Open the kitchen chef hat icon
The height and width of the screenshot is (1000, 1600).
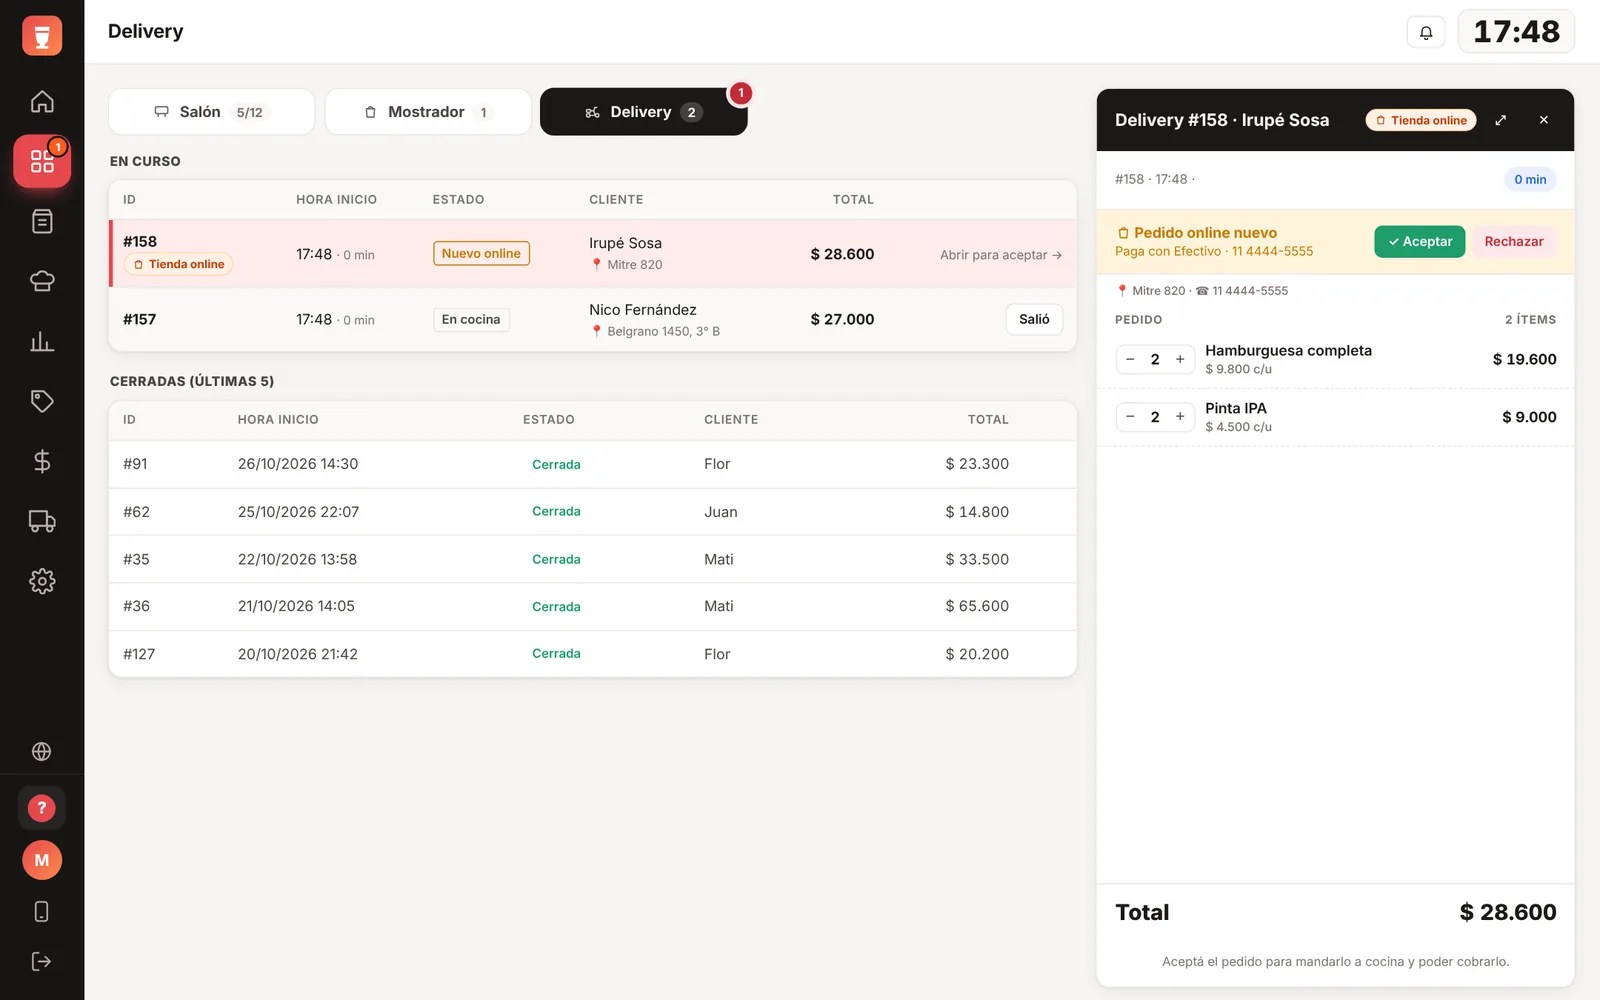point(42,281)
